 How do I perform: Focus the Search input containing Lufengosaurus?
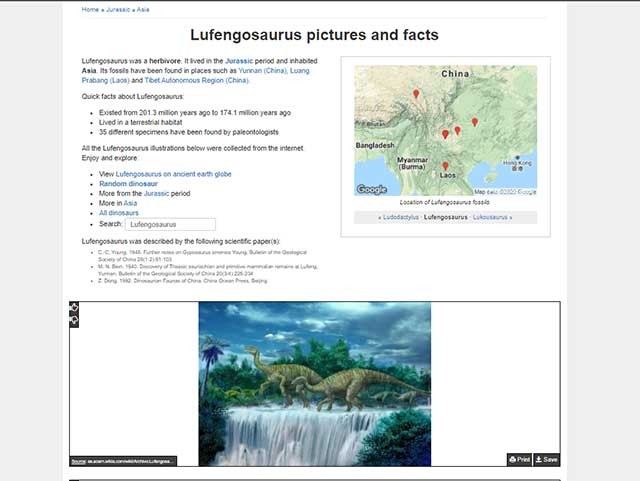170,224
